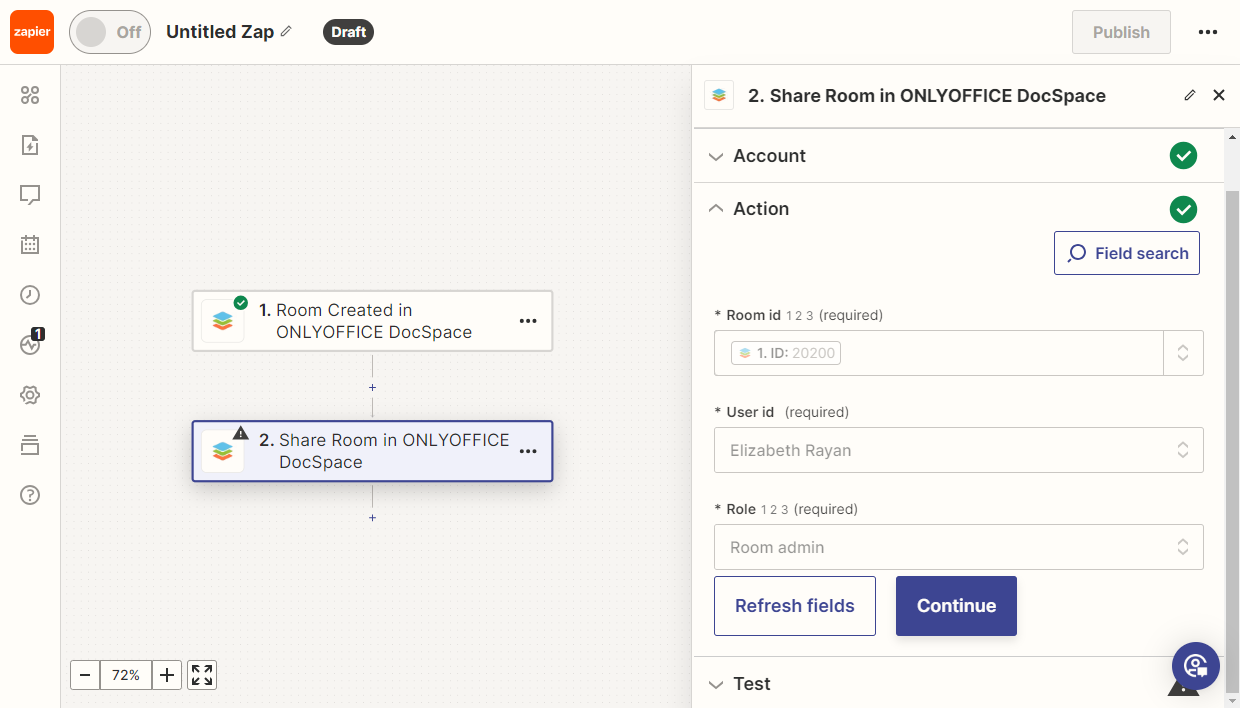Image resolution: width=1240 pixels, height=708 pixels.
Task: Open the three-dot menu beside Publish
Action: pyautogui.click(x=1207, y=32)
